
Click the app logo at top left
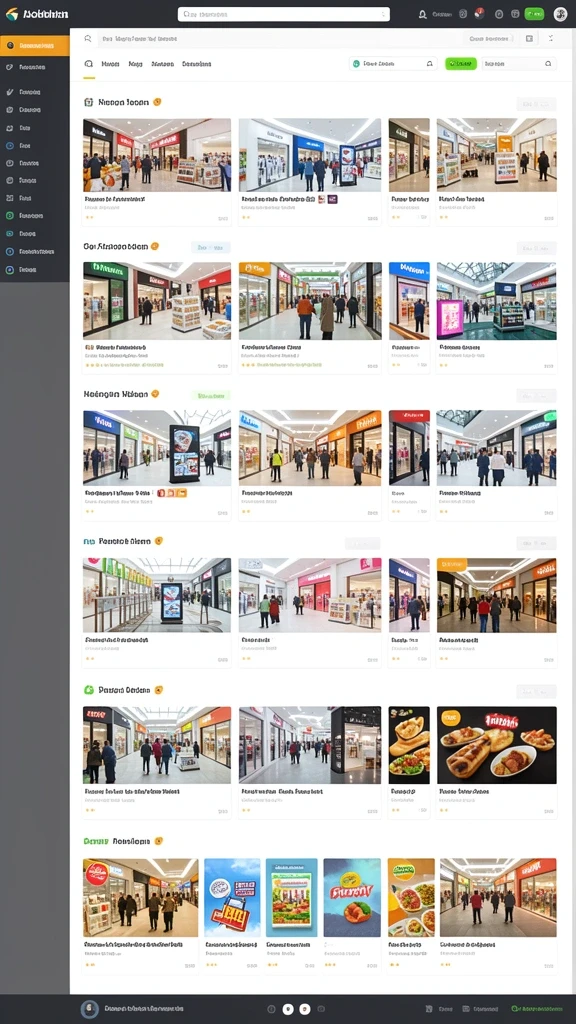(x=12, y=14)
